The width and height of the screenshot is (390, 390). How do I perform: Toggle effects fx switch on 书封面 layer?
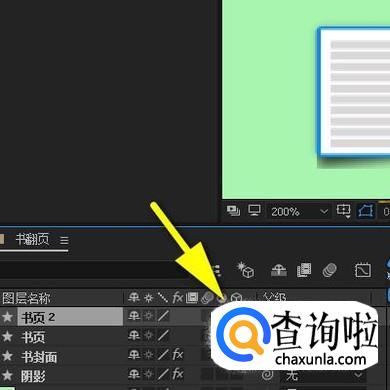tap(178, 355)
